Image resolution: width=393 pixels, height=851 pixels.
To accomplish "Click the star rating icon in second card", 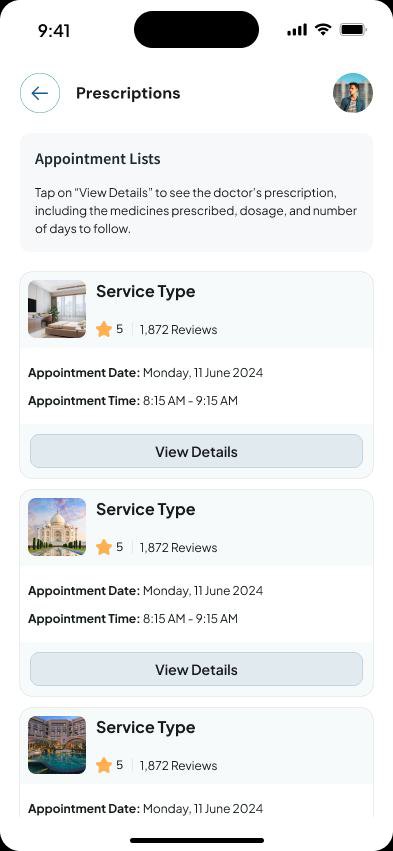I will 104,548.
